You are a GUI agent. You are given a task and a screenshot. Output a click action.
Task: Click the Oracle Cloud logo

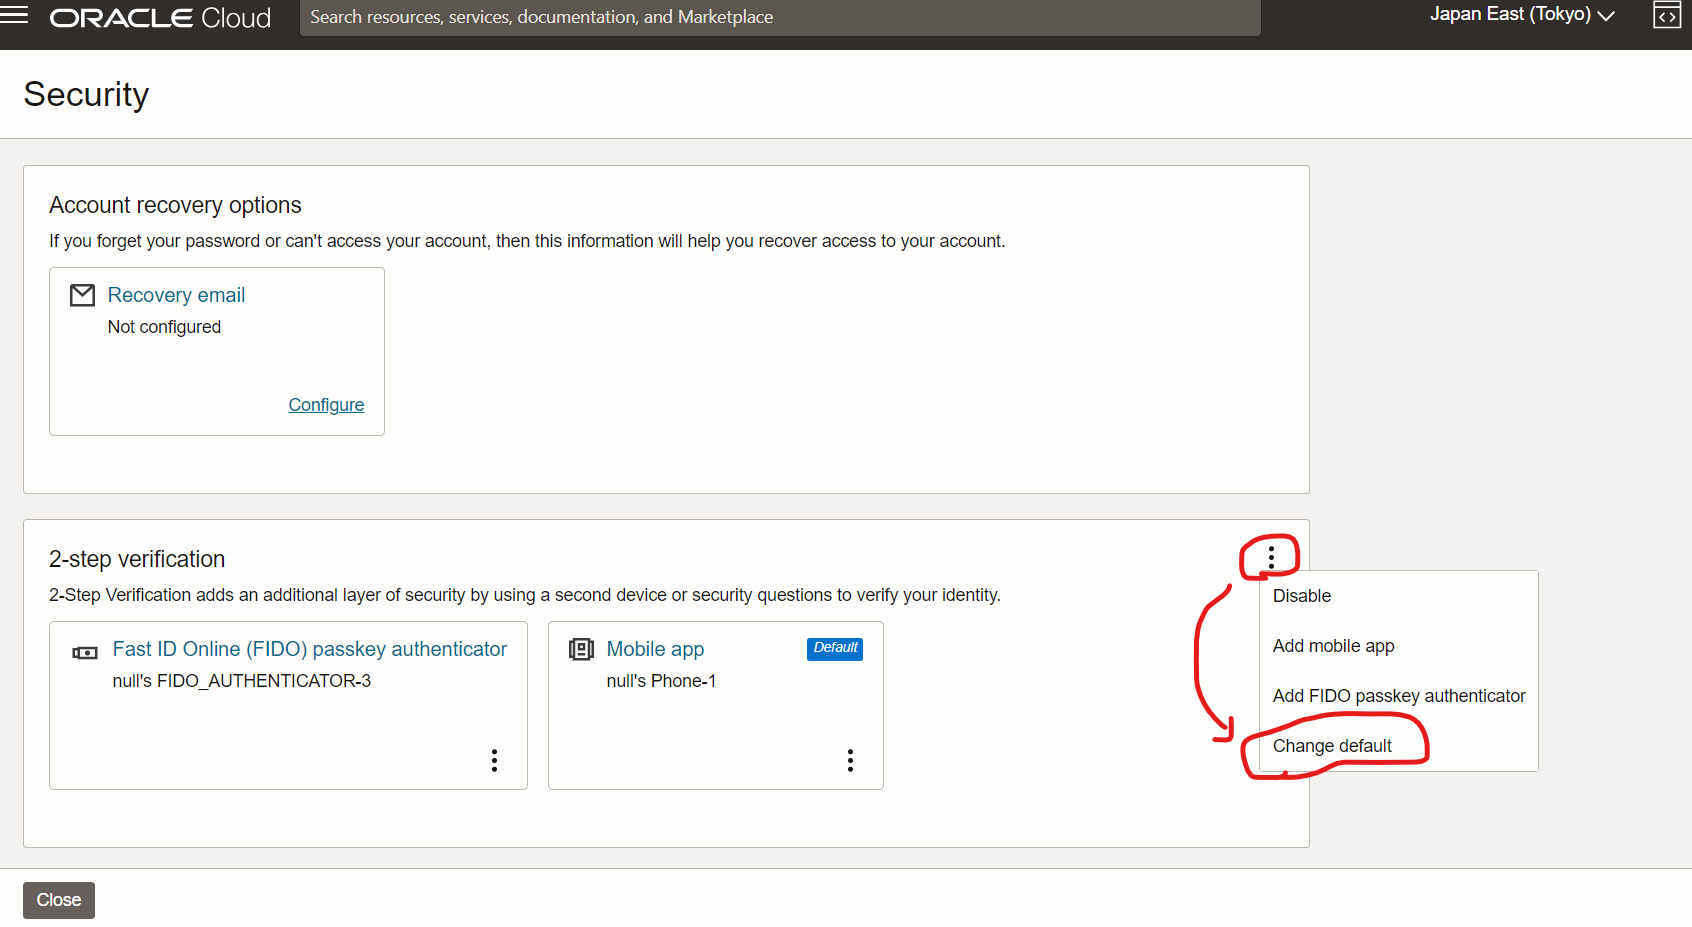point(160,18)
